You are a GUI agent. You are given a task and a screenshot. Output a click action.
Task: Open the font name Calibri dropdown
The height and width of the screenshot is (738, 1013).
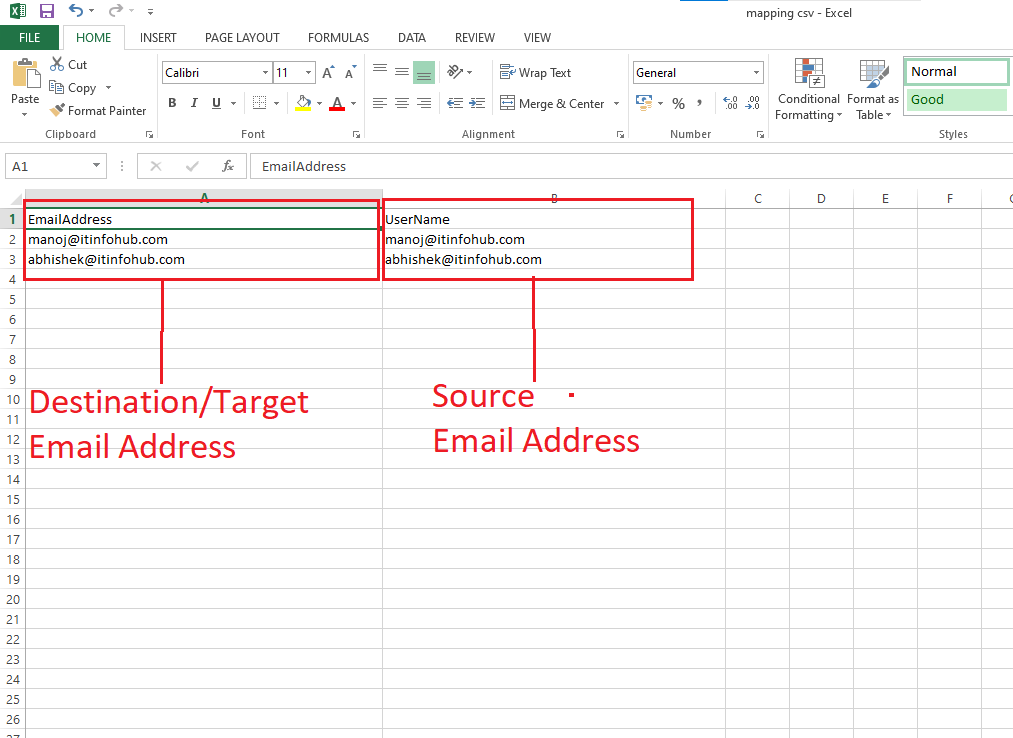[265, 72]
